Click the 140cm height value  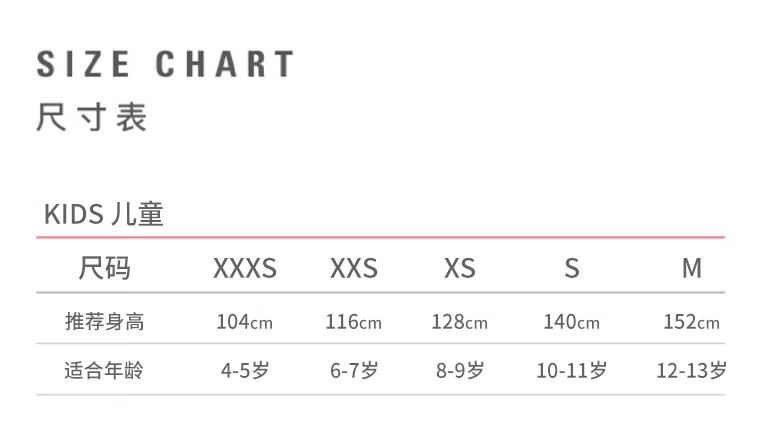click(x=572, y=322)
